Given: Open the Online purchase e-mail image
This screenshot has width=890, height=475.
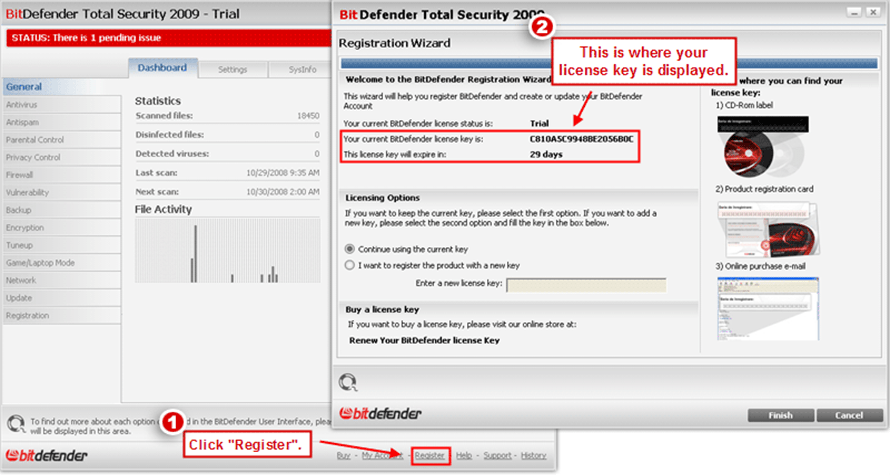Looking at the screenshot, I should coord(768,309).
